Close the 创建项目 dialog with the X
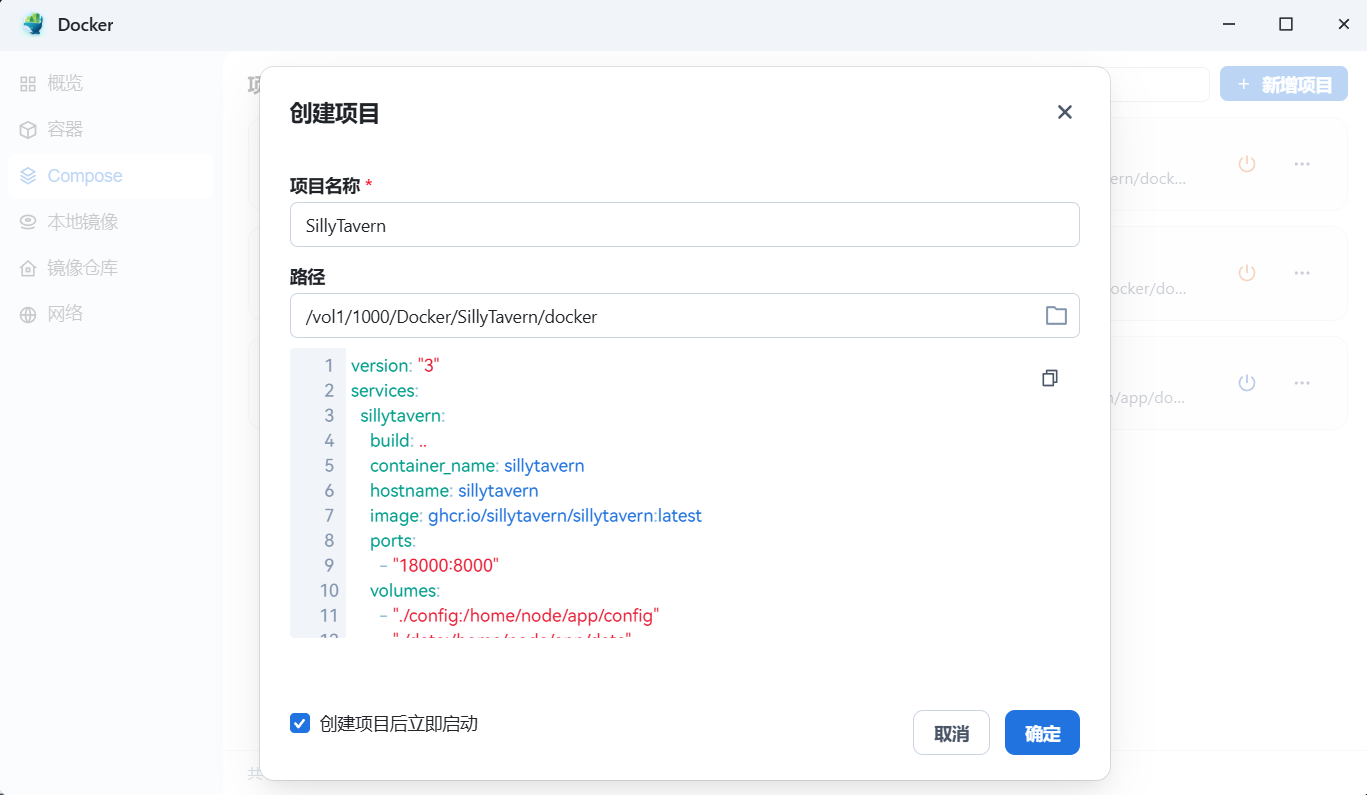1367x795 pixels. click(x=1065, y=112)
